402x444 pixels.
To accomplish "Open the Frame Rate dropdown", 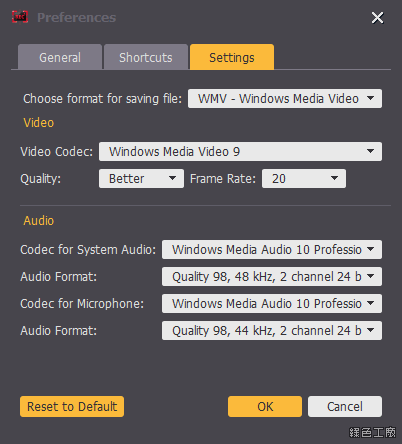I will [x=304, y=179].
